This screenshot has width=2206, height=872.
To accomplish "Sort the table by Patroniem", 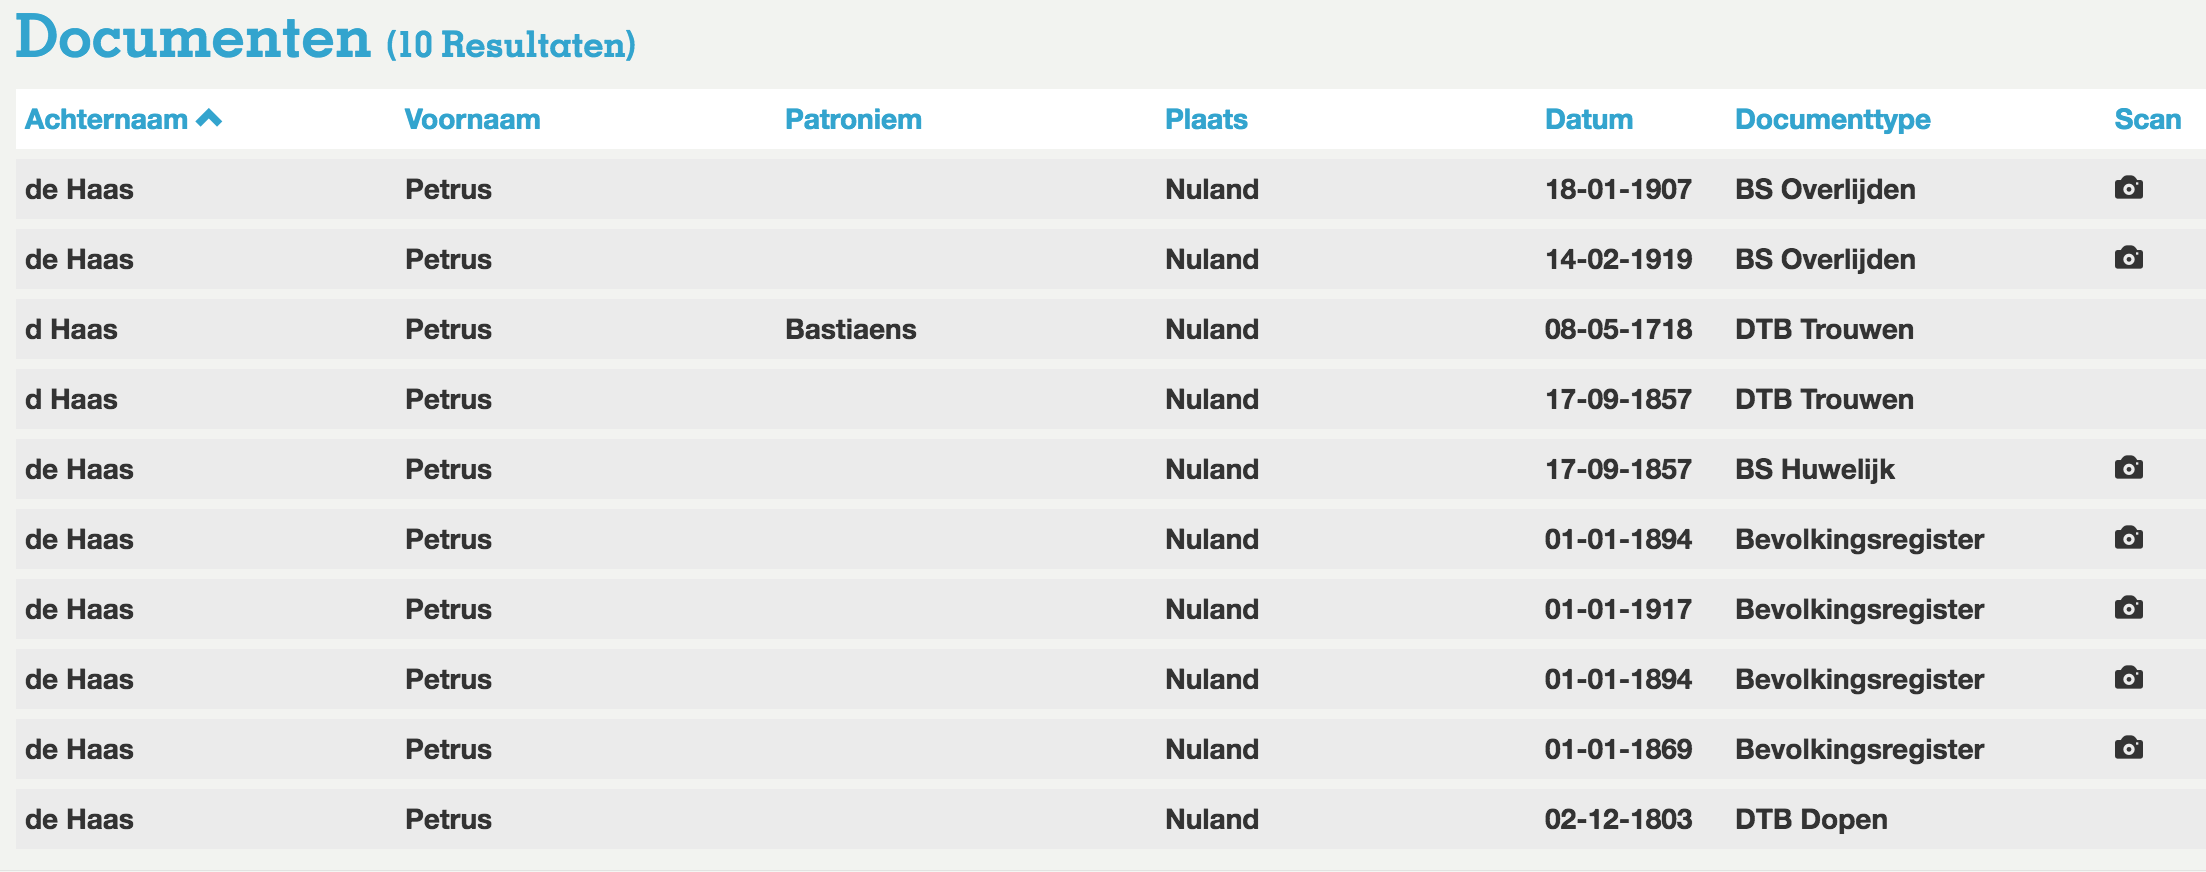I will pos(854,119).
